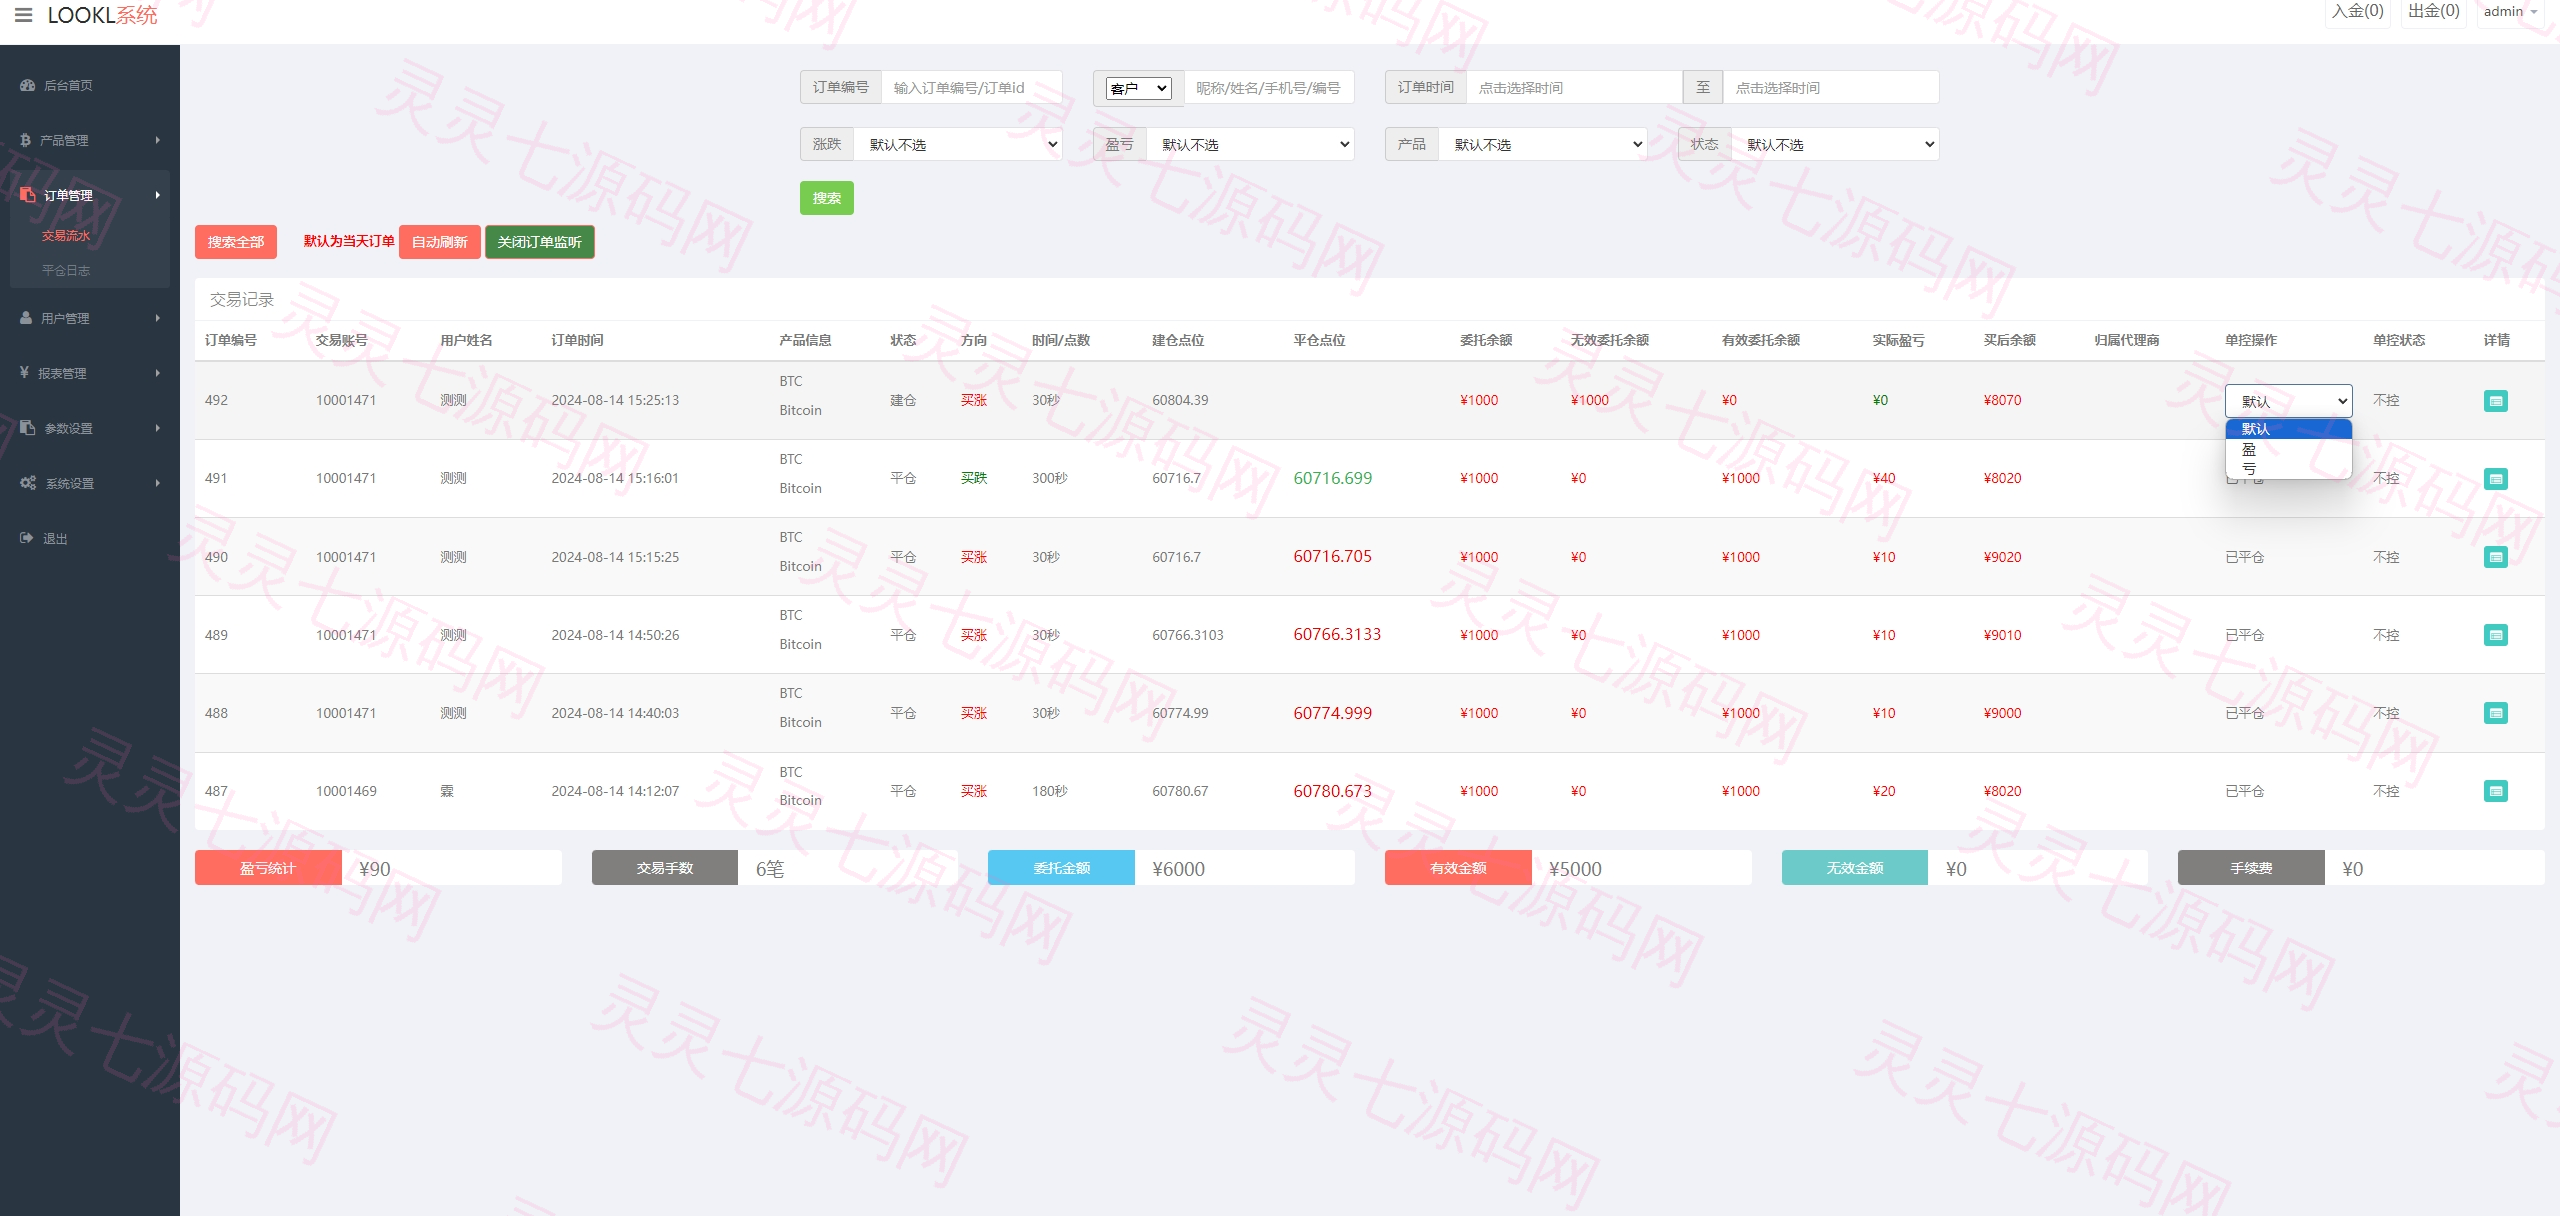
Task: Select 默认 option in dropdown list
Action: (2288, 429)
